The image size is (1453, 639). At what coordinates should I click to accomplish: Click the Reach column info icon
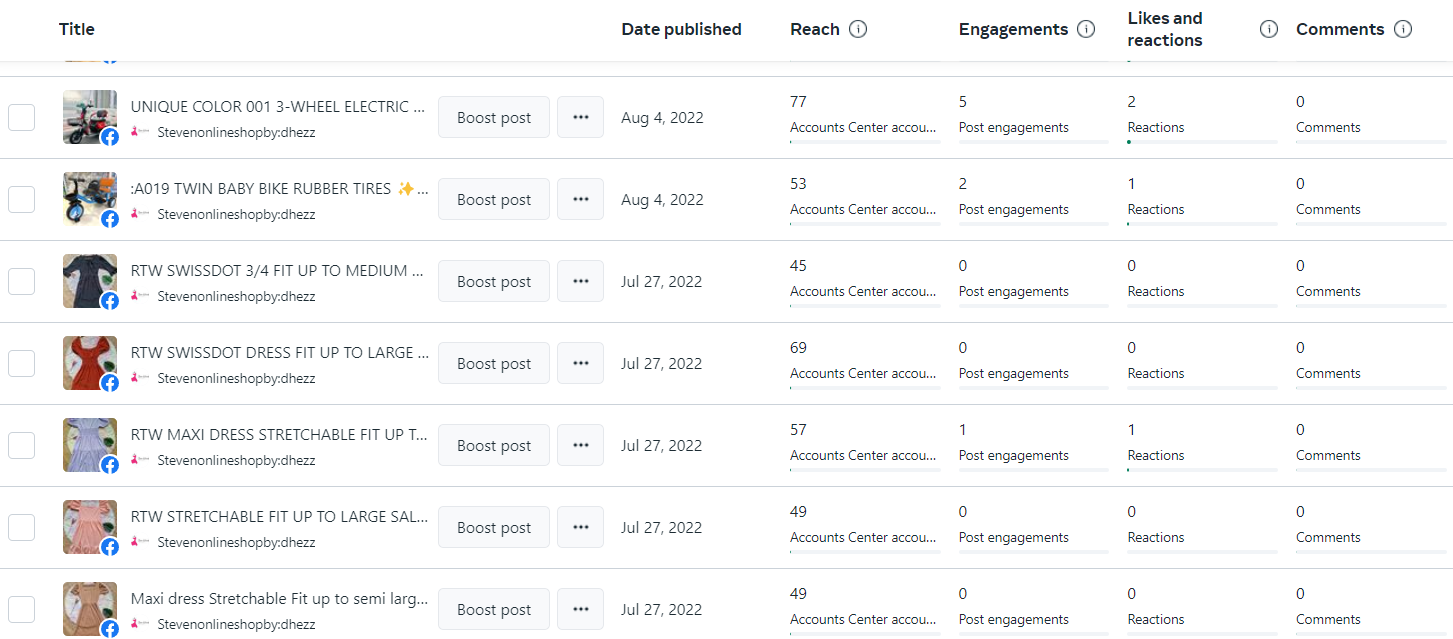[x=857, y=29]
